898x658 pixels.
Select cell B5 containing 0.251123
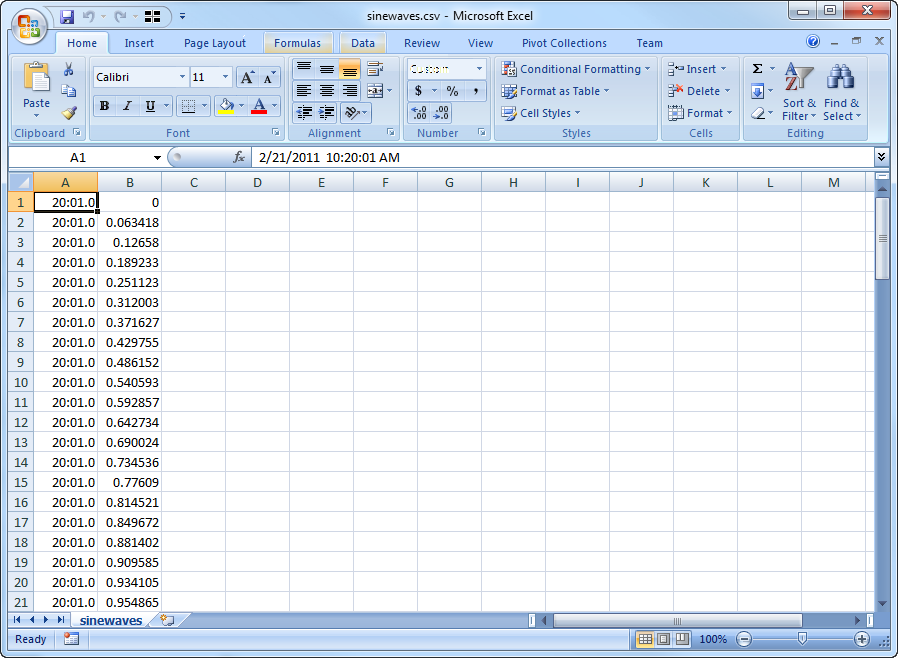(x=130, y=282)
